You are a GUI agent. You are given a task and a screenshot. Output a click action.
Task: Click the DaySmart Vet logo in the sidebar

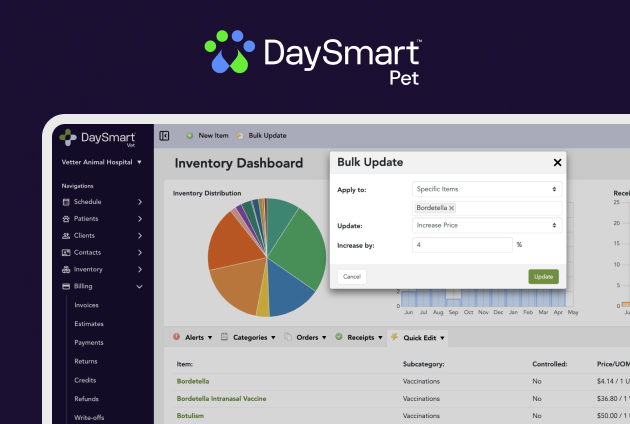pyautogui.click(x=98, y=138)
